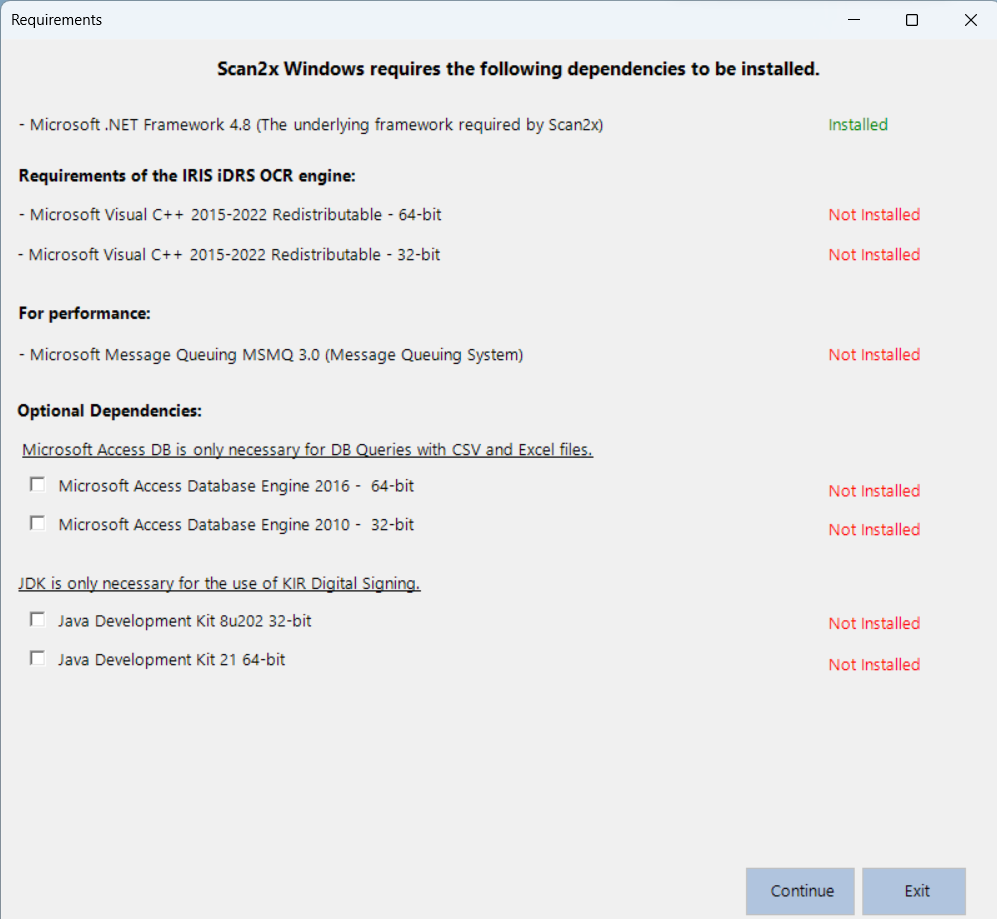Click Not Installed status for JDK 21 64-bit
Screen dimensions: 997x919
873,665
